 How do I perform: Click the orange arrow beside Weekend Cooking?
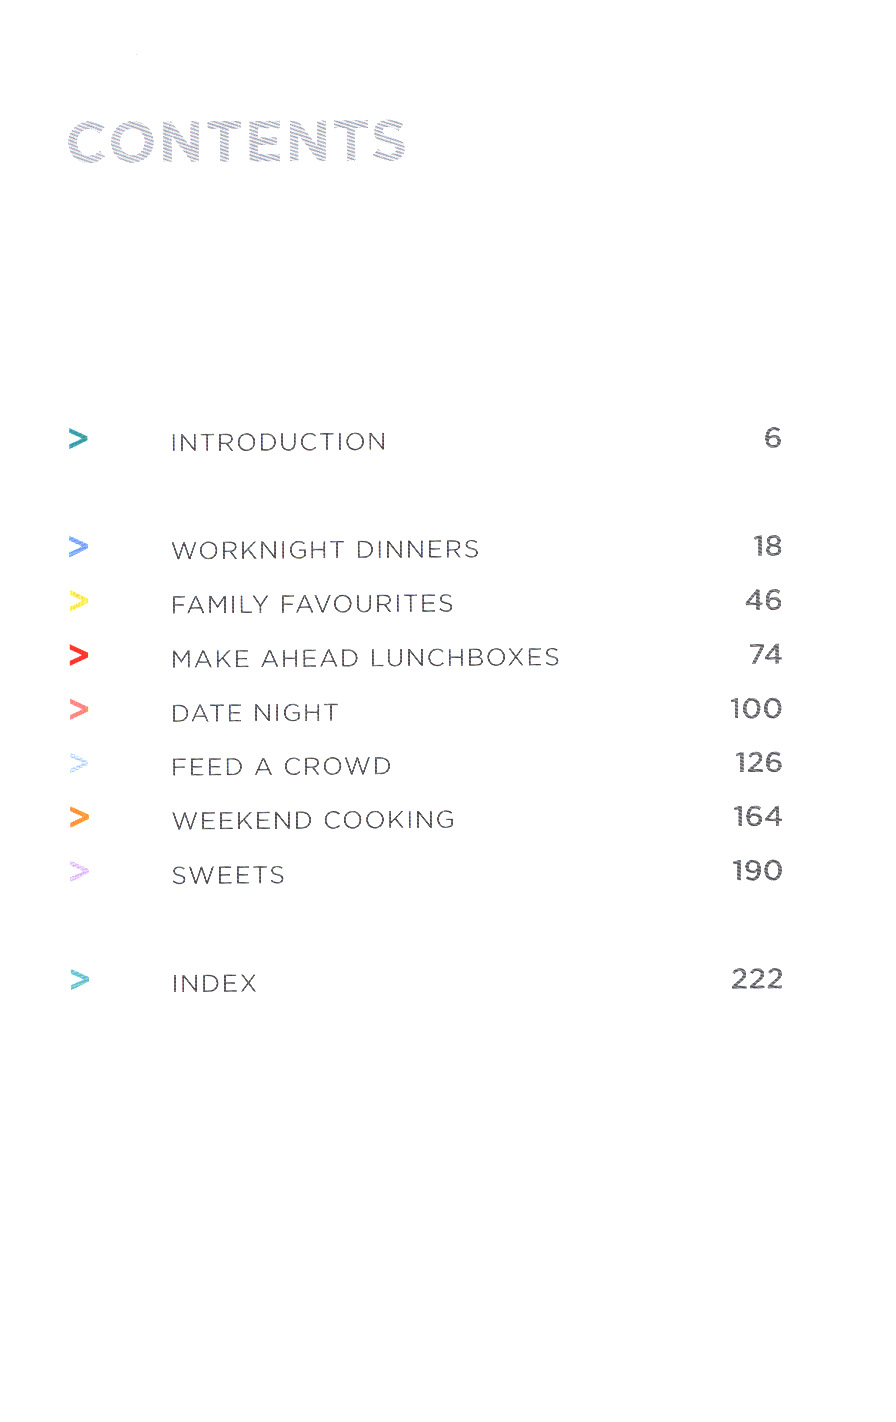tap(79, 818)
